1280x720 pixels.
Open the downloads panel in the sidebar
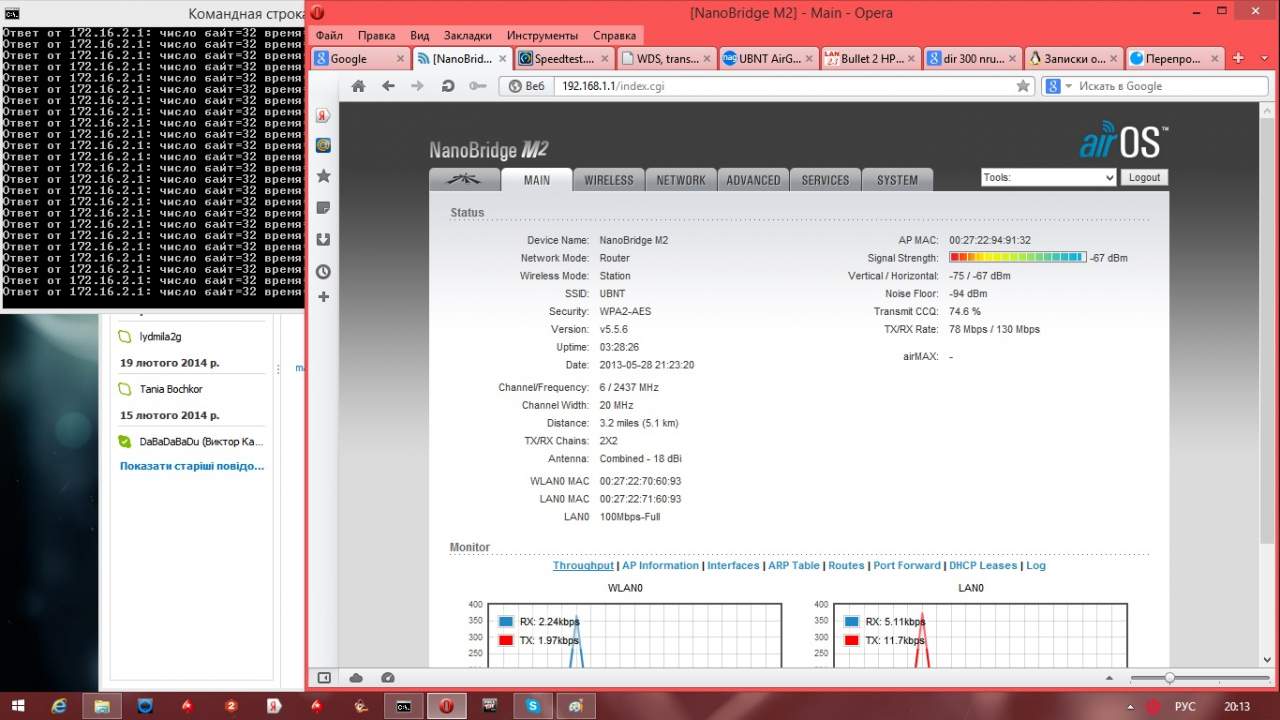pos(323,240)
